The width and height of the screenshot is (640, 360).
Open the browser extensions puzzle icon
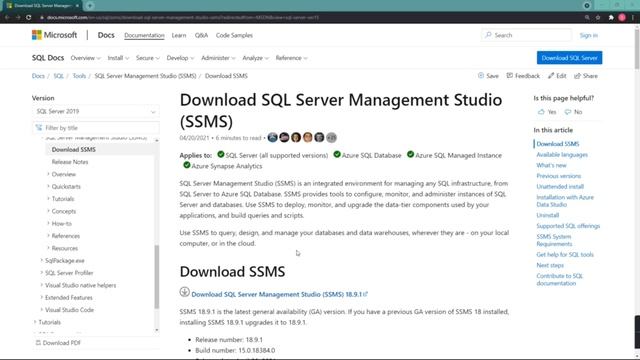(611, 18)
